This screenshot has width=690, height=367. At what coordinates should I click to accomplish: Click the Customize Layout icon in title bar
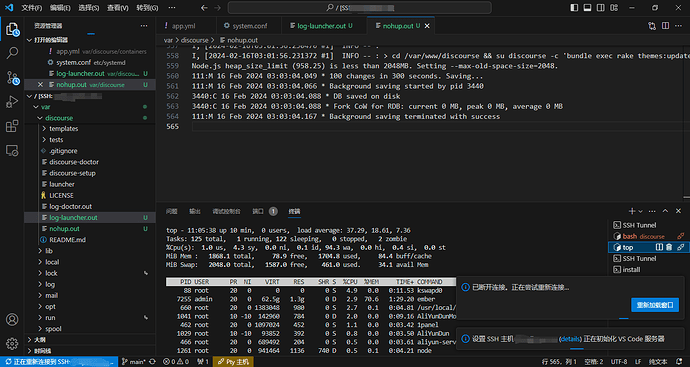click(613, 7)
